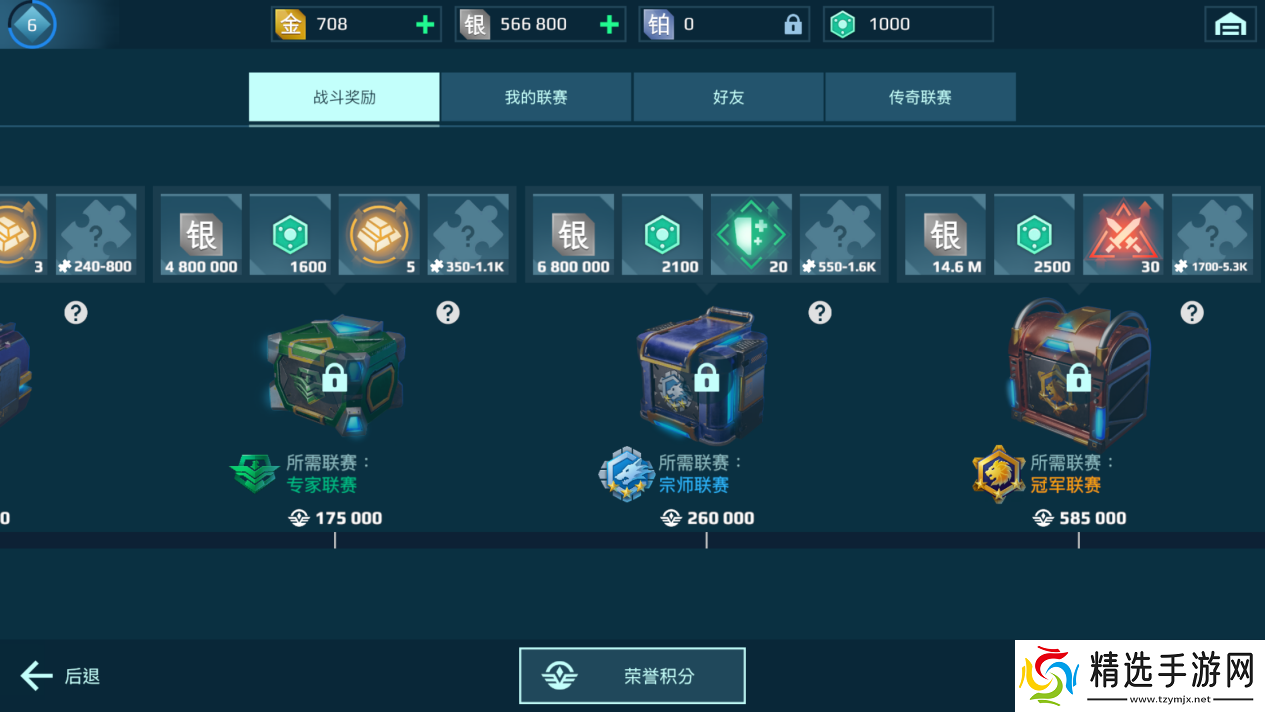1265x712 pixels.
Task: Open the 传奇联赛 tab
Action: tap(920, 97)
